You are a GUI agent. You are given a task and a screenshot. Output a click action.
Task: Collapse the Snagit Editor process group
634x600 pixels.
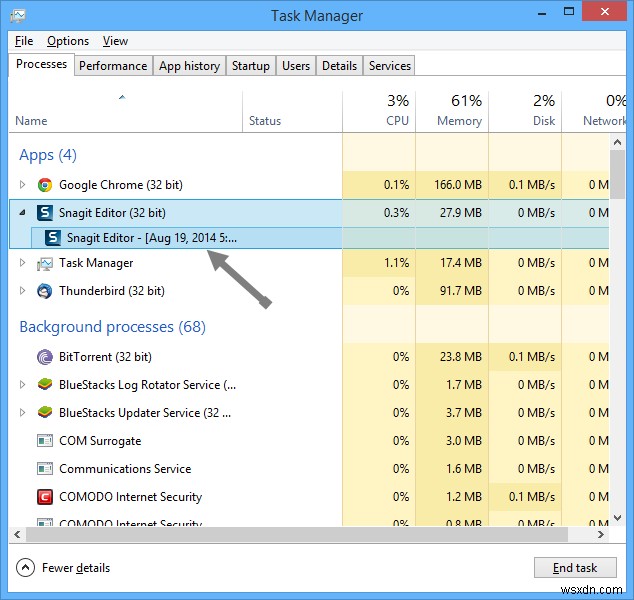click(x=23, y=212)
